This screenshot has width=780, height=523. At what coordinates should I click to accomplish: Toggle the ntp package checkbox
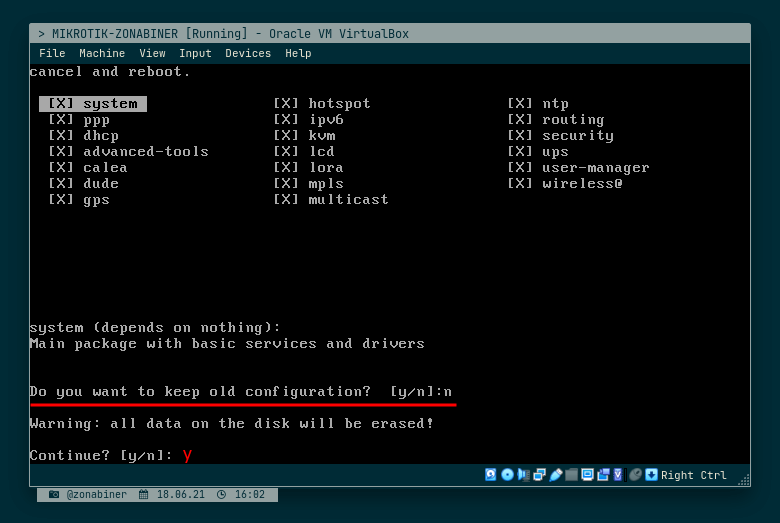click(x=520, y=104)
